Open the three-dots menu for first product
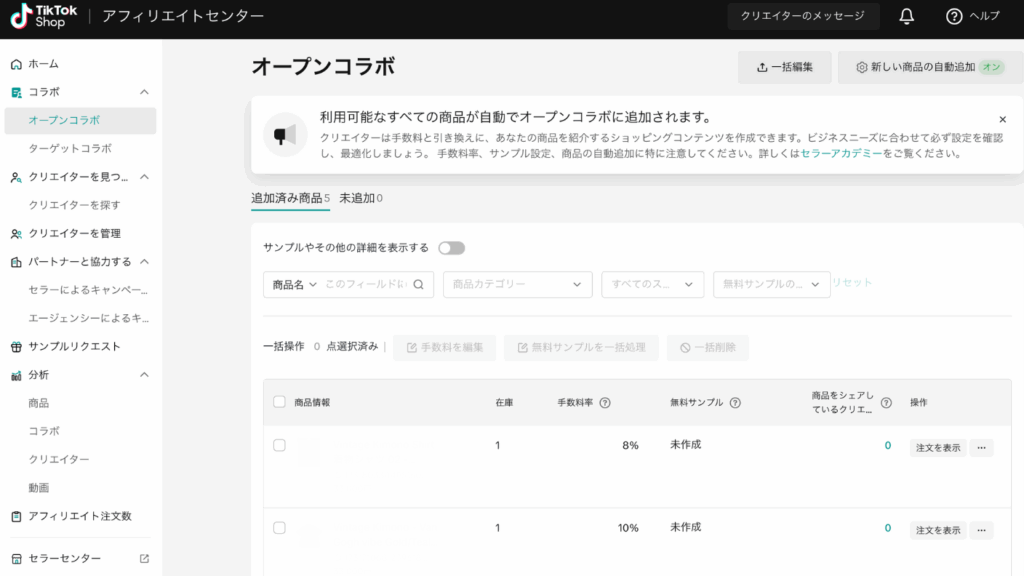Image resolution: width=1024 pixels, height=576 pixels. click(x=981, y=448)
